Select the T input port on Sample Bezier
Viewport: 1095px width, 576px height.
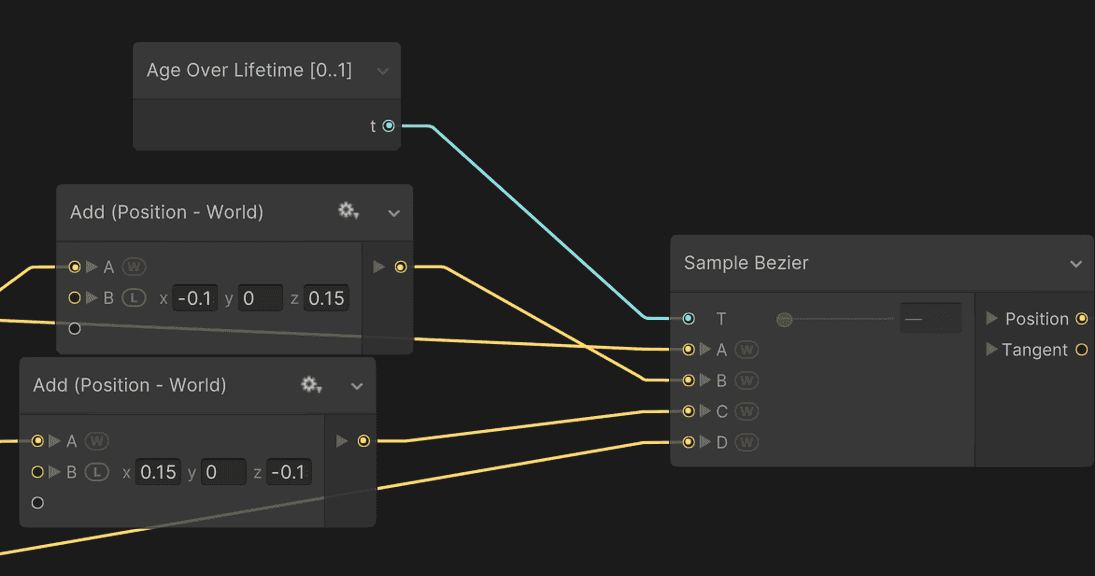click(688, 318)
